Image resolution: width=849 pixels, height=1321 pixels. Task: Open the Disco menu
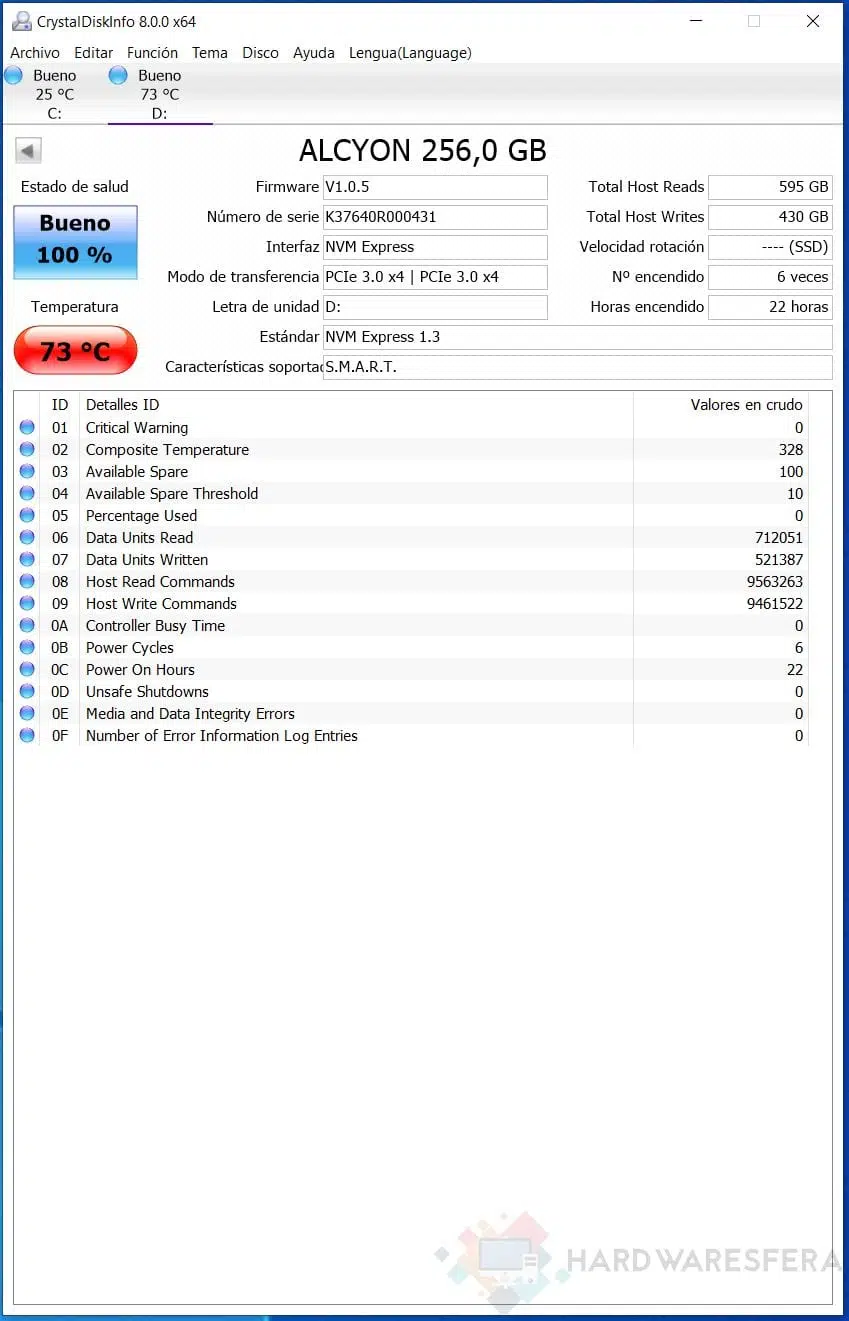261,53
